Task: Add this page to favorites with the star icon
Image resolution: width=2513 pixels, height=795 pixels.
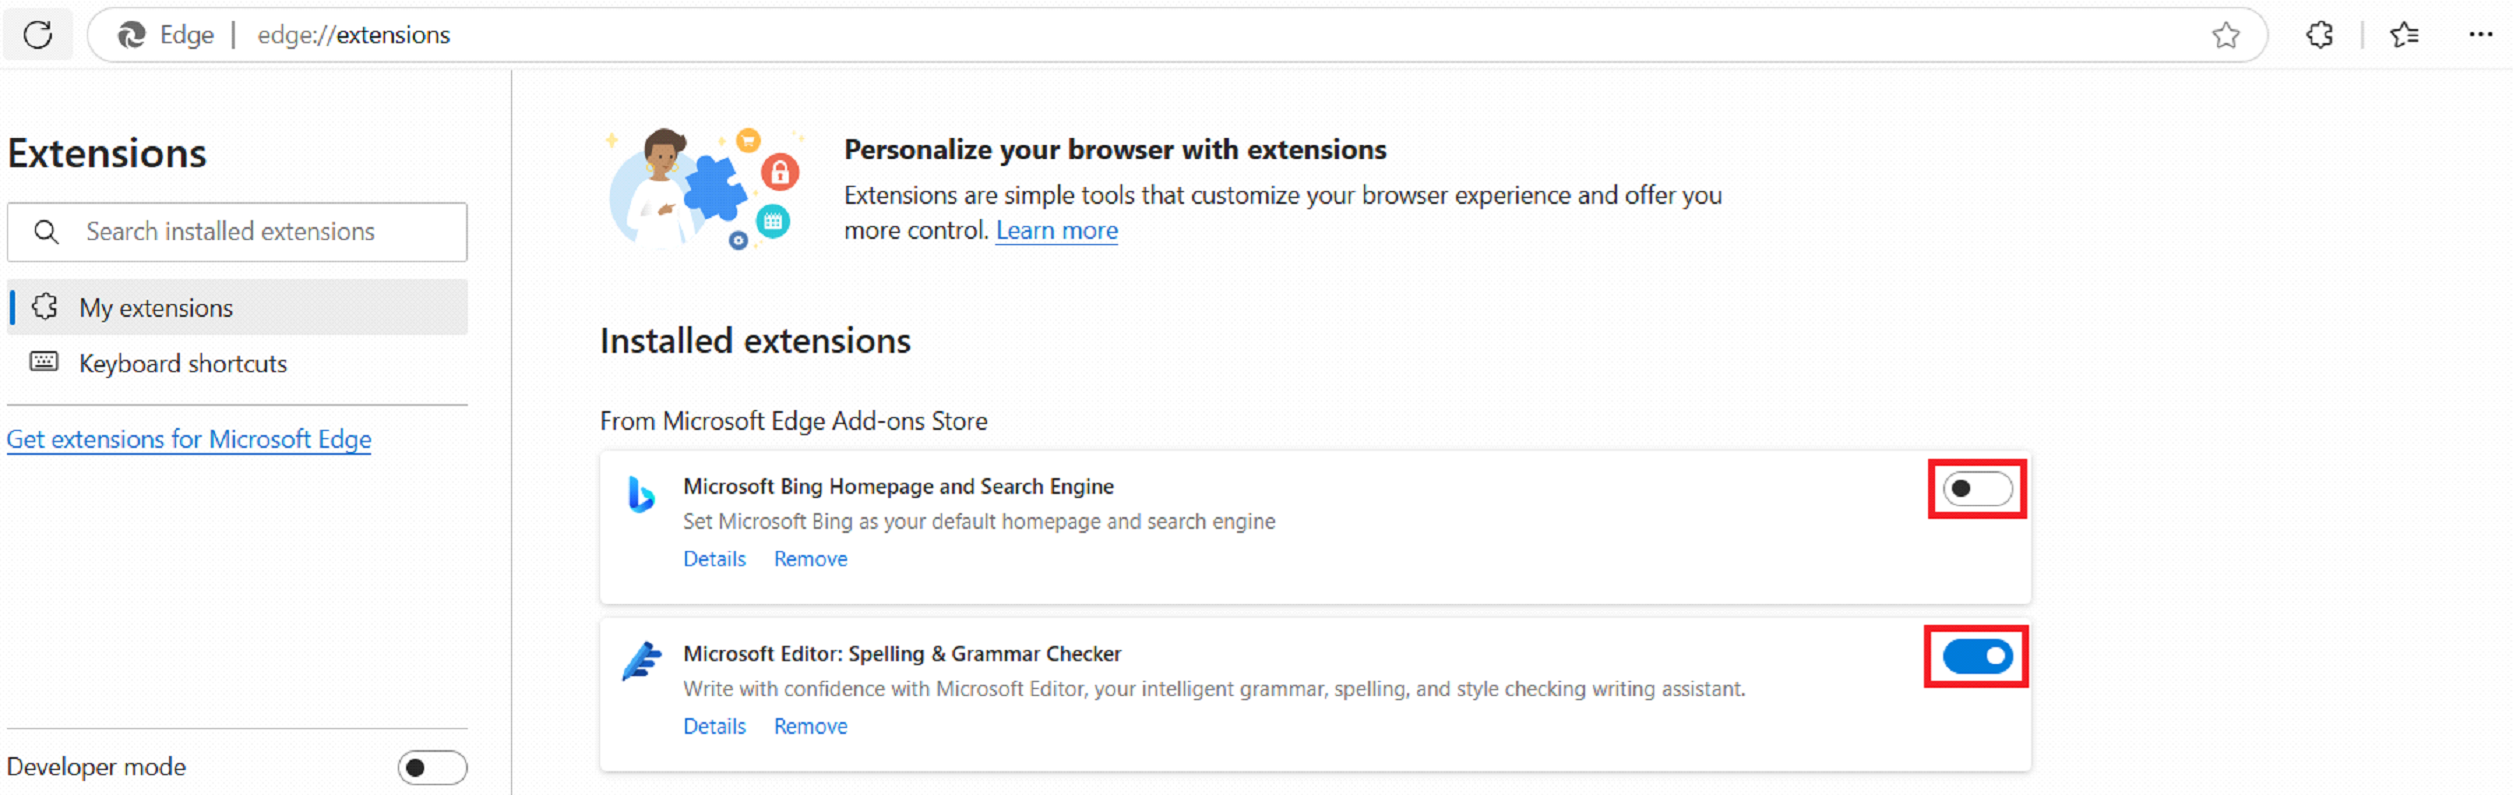Action: [2226, 35]
